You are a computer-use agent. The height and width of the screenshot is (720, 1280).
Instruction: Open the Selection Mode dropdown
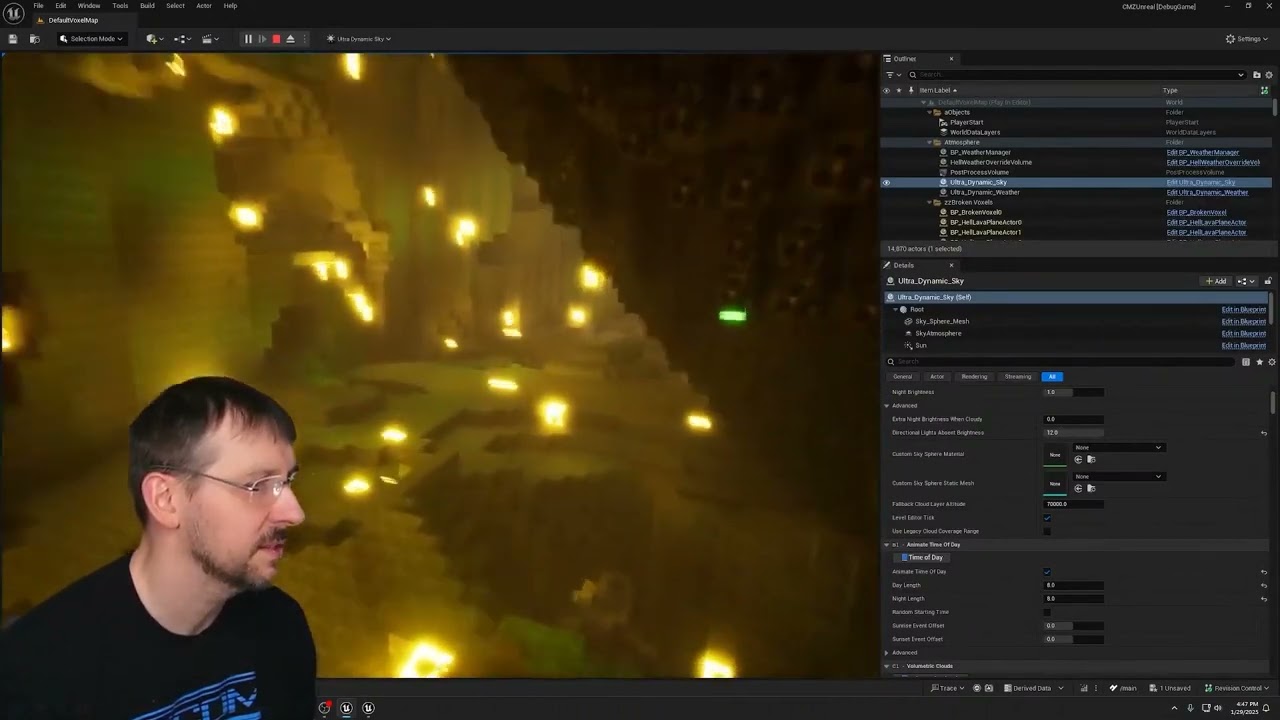point(91,39)
